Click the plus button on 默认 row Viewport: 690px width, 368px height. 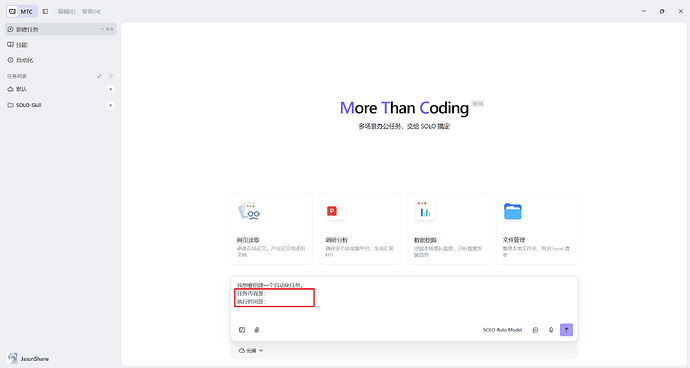coord(110,89)
